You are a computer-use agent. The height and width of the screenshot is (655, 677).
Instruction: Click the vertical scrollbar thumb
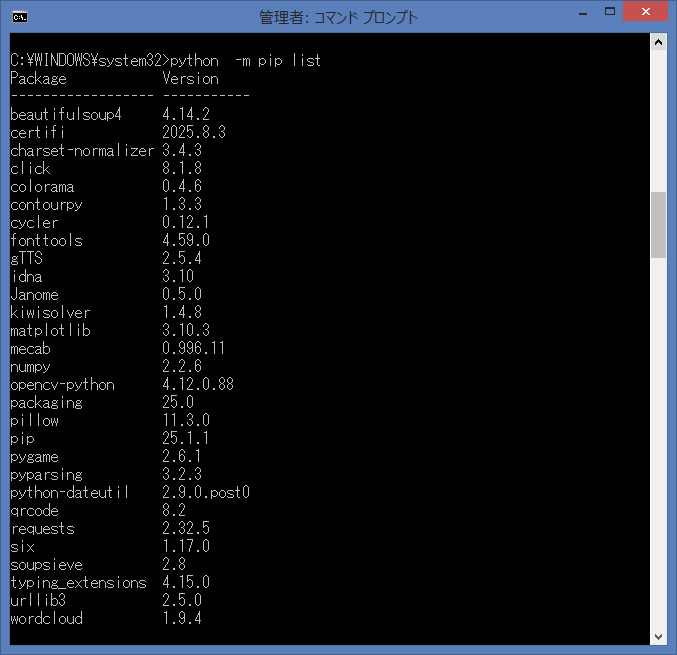tap(658, 225)
